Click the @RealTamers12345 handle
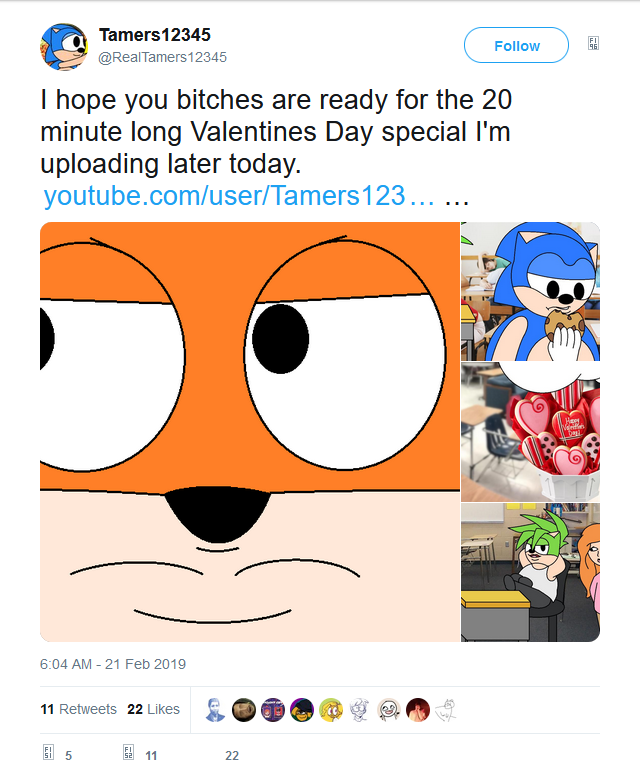Image resolution: width=640 pixels, height=783 pixels. (162, 57)
